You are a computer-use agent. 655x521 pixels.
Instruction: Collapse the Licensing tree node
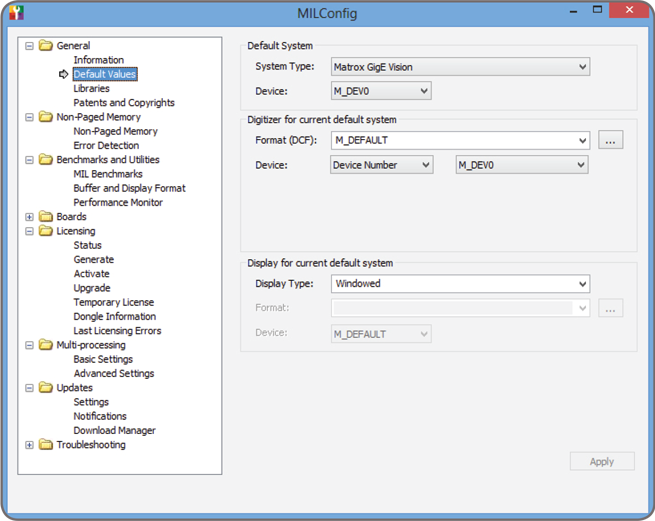(29, 231)
